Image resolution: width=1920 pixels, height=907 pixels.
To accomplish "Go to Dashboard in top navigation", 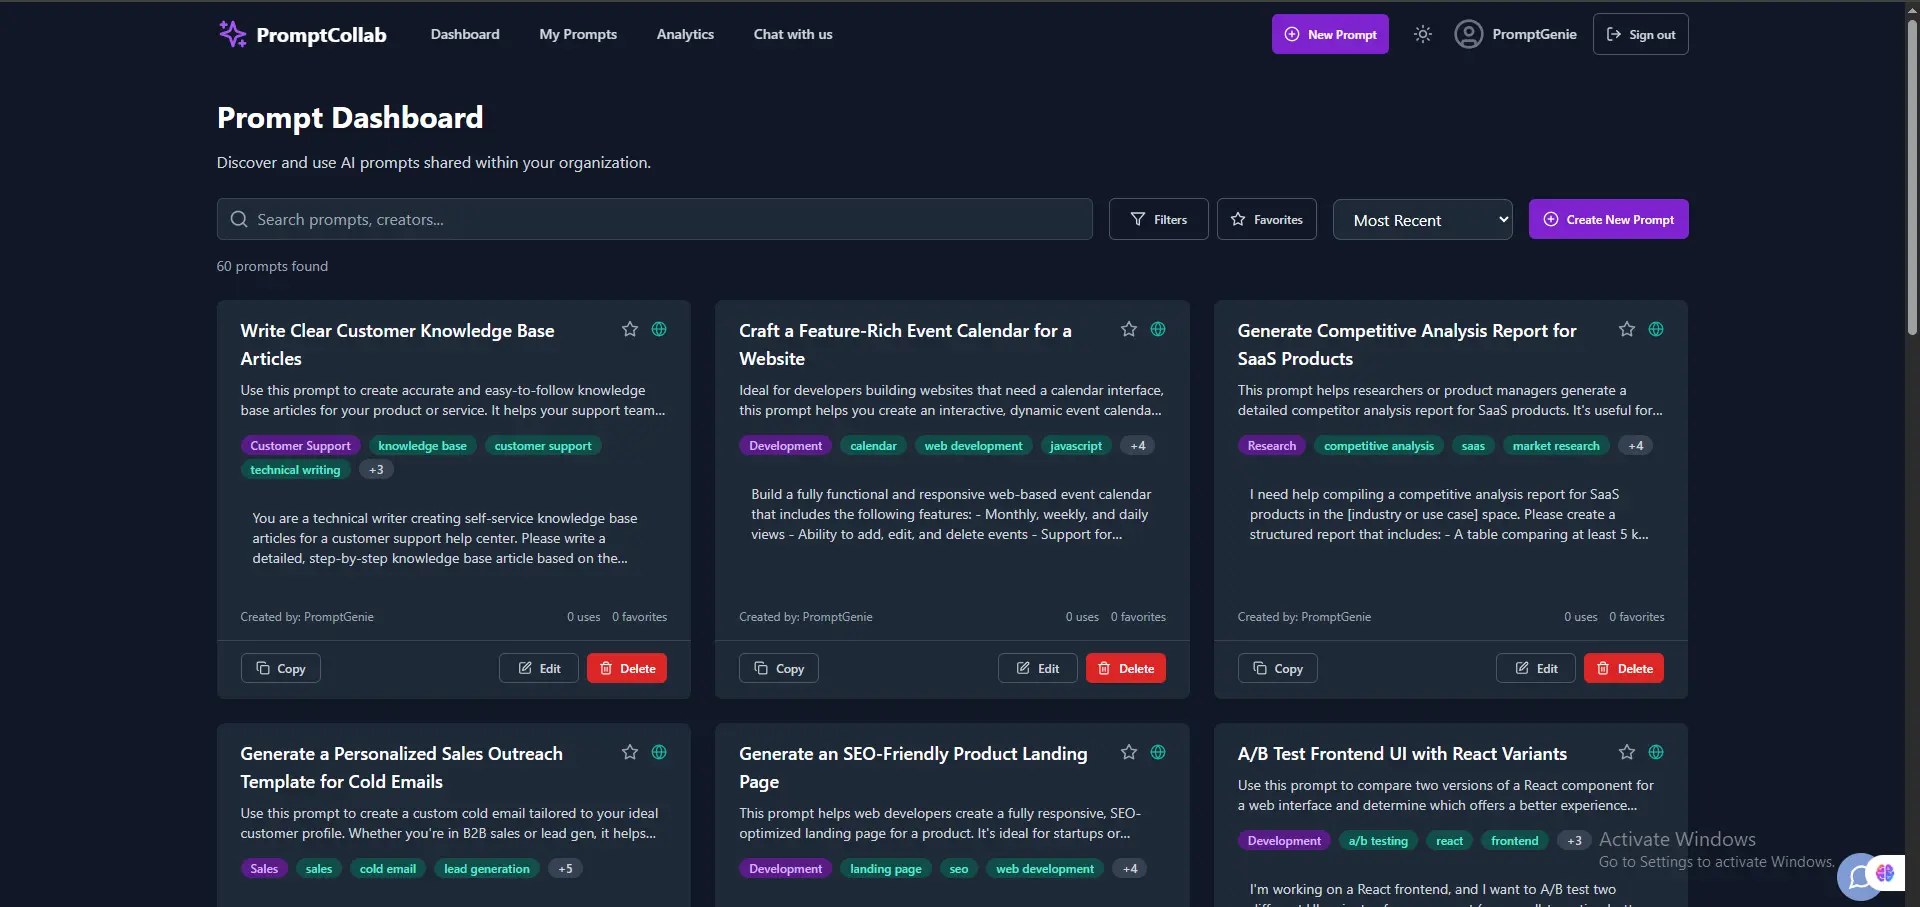I will (x=465, y=34).
